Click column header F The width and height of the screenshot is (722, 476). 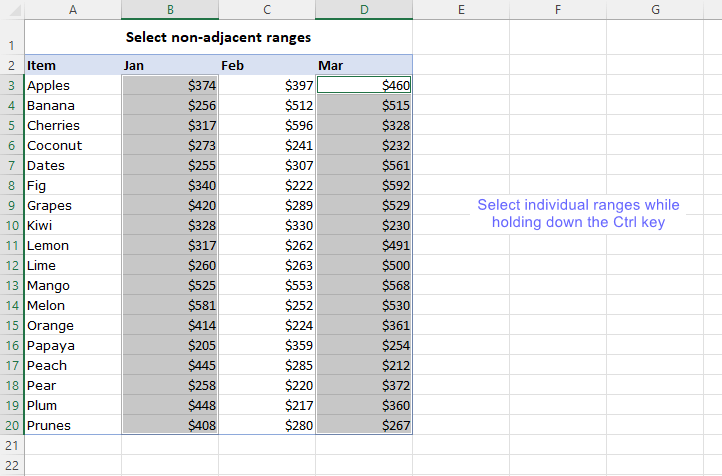point(557,9)
